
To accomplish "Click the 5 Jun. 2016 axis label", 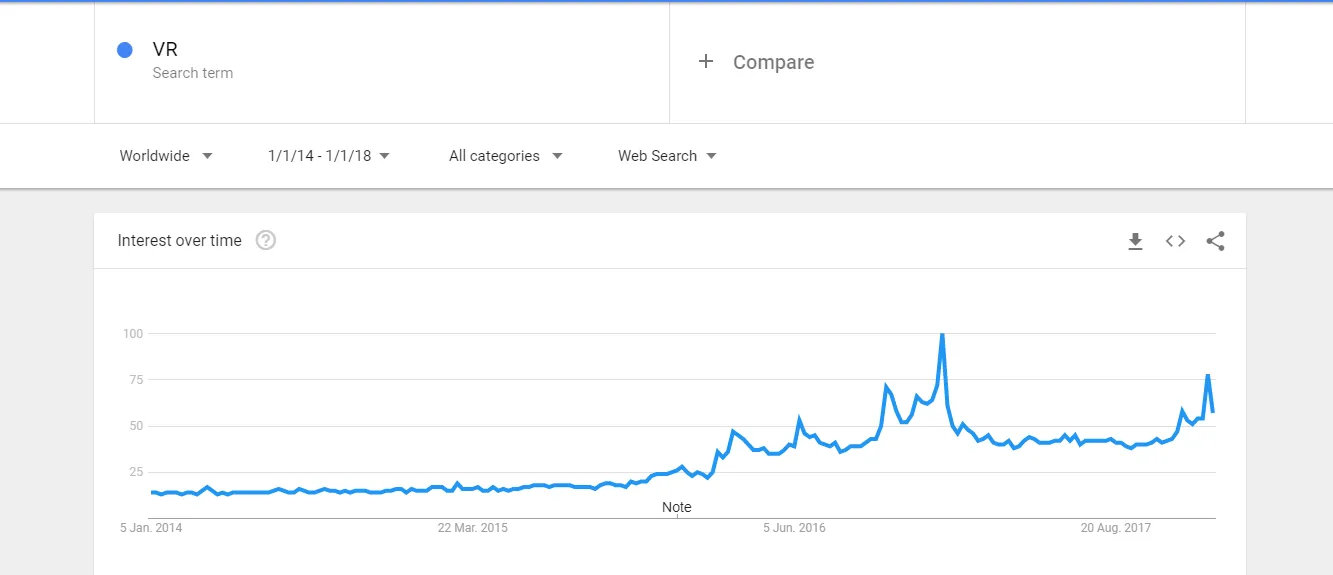I will tap(794, 528).
